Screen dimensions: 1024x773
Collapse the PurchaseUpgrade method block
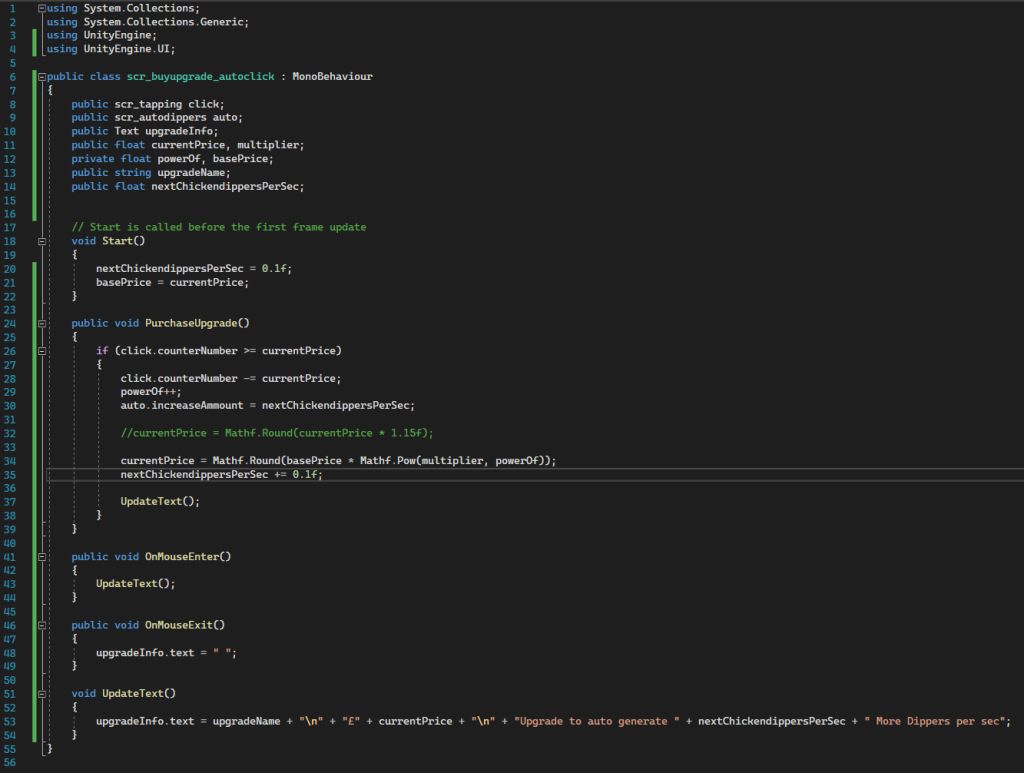coord(42,323)
